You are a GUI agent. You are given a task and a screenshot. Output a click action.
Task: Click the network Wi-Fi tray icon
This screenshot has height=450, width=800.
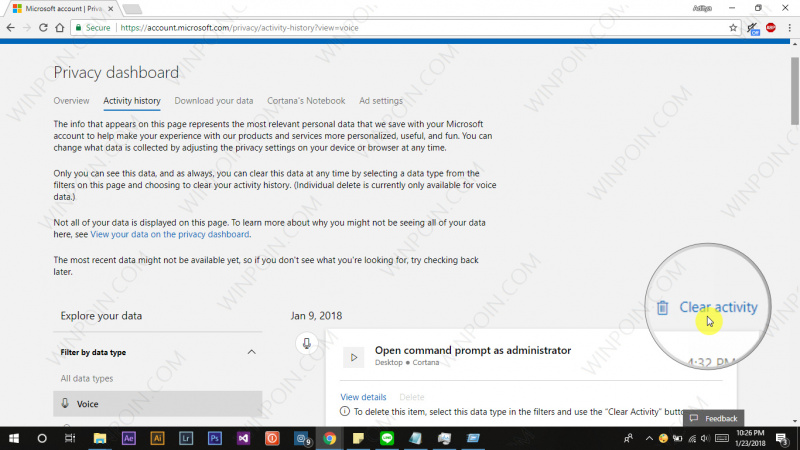pyautogui.click(x=692, y=438)
